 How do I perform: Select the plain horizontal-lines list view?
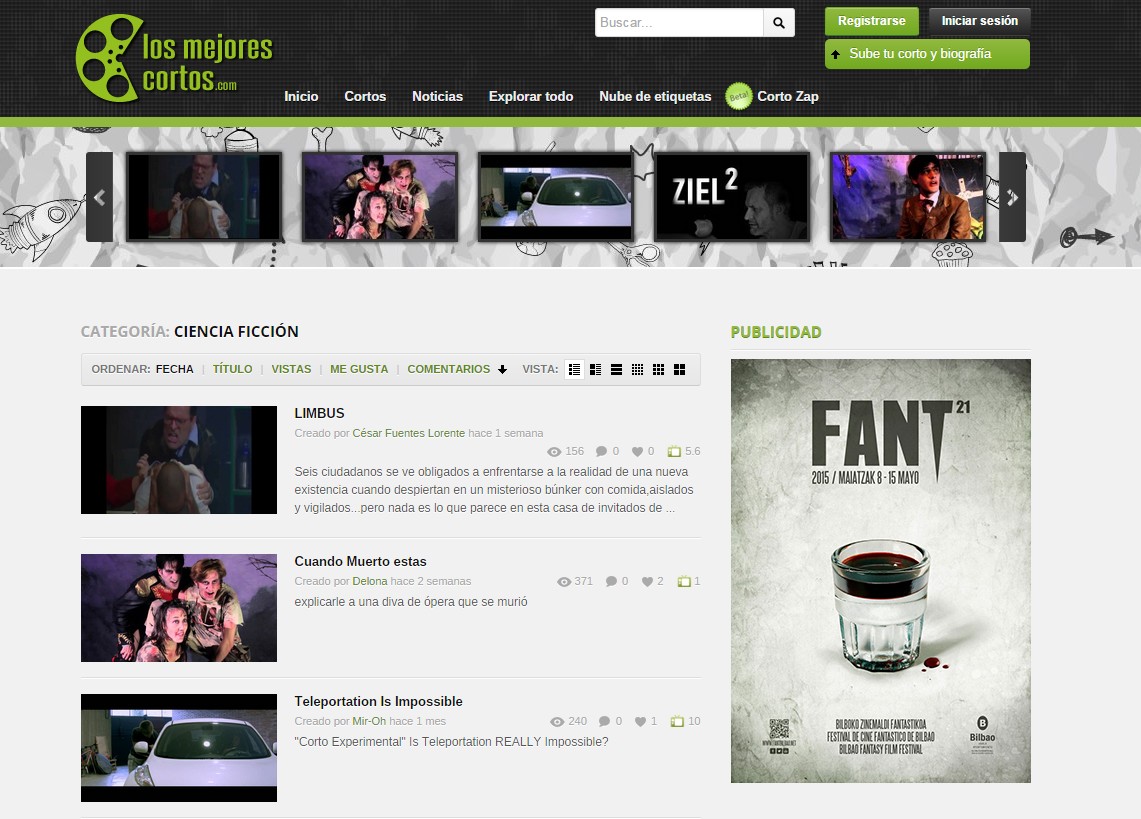(616, 369)
